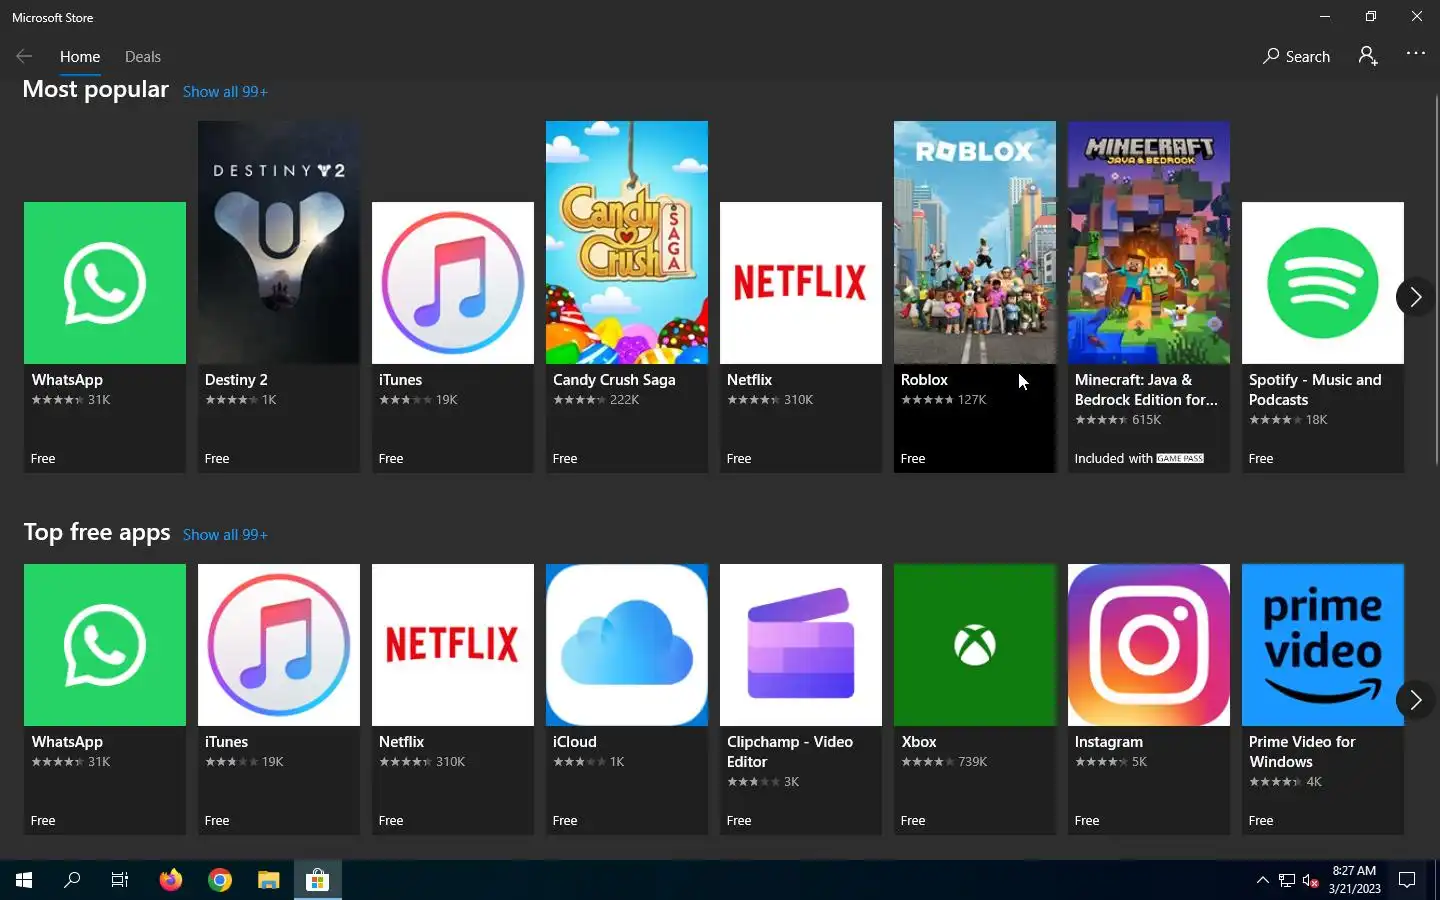Open the account sign-in icon
Image resolution: width=1440 pixels, height=900 pixels.
[1368, 56]
